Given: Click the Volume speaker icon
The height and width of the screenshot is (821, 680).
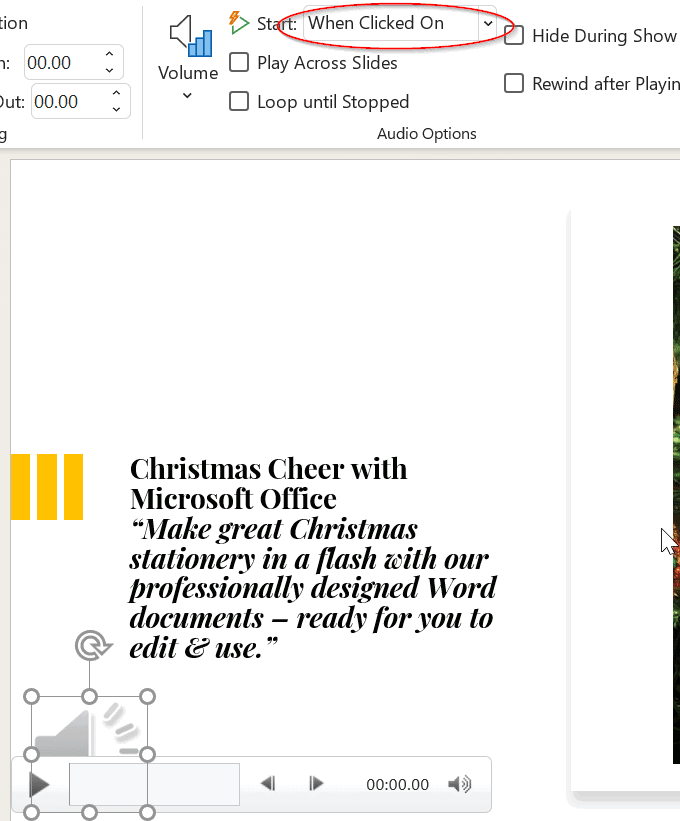Looking at the screenshot, I should tap(189, 36).
